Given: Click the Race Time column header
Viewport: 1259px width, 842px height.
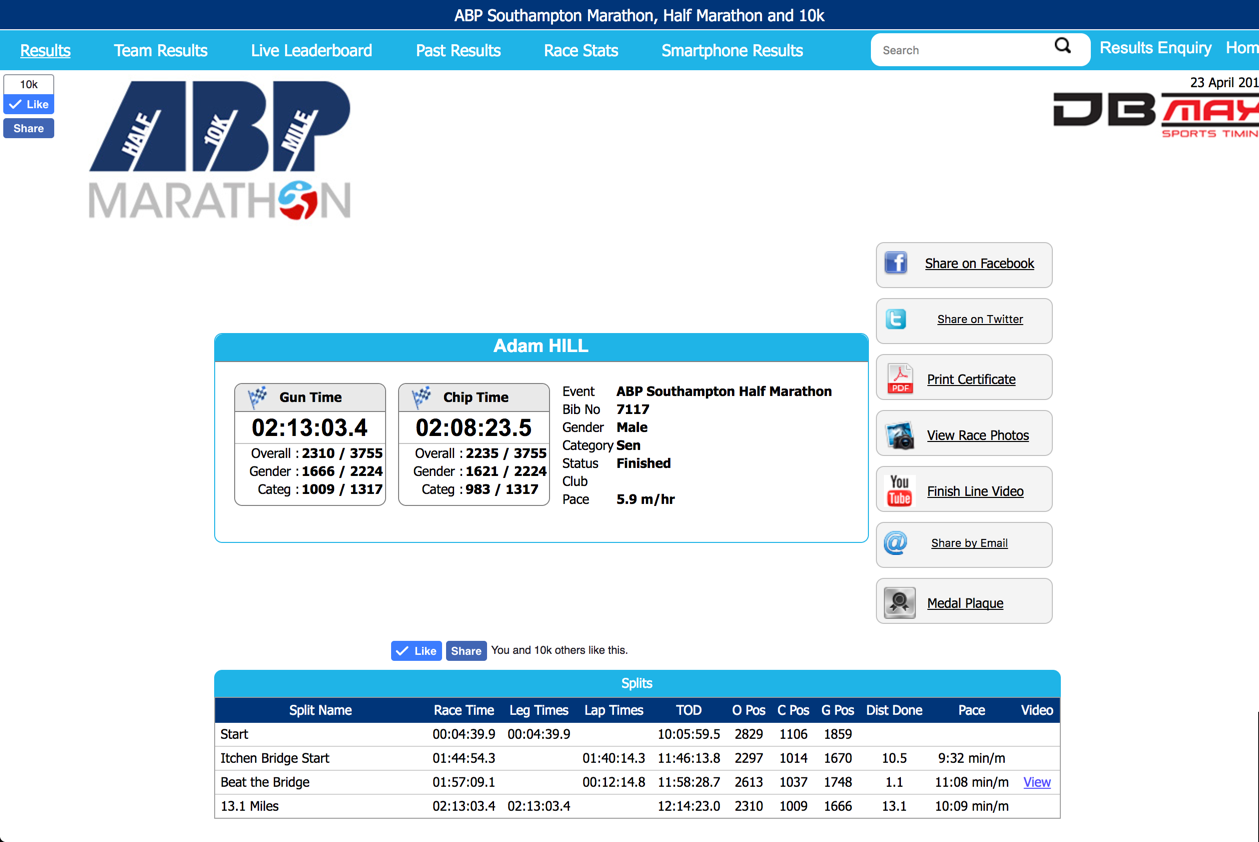Looking at the screenshot, I should pos(464,710).
